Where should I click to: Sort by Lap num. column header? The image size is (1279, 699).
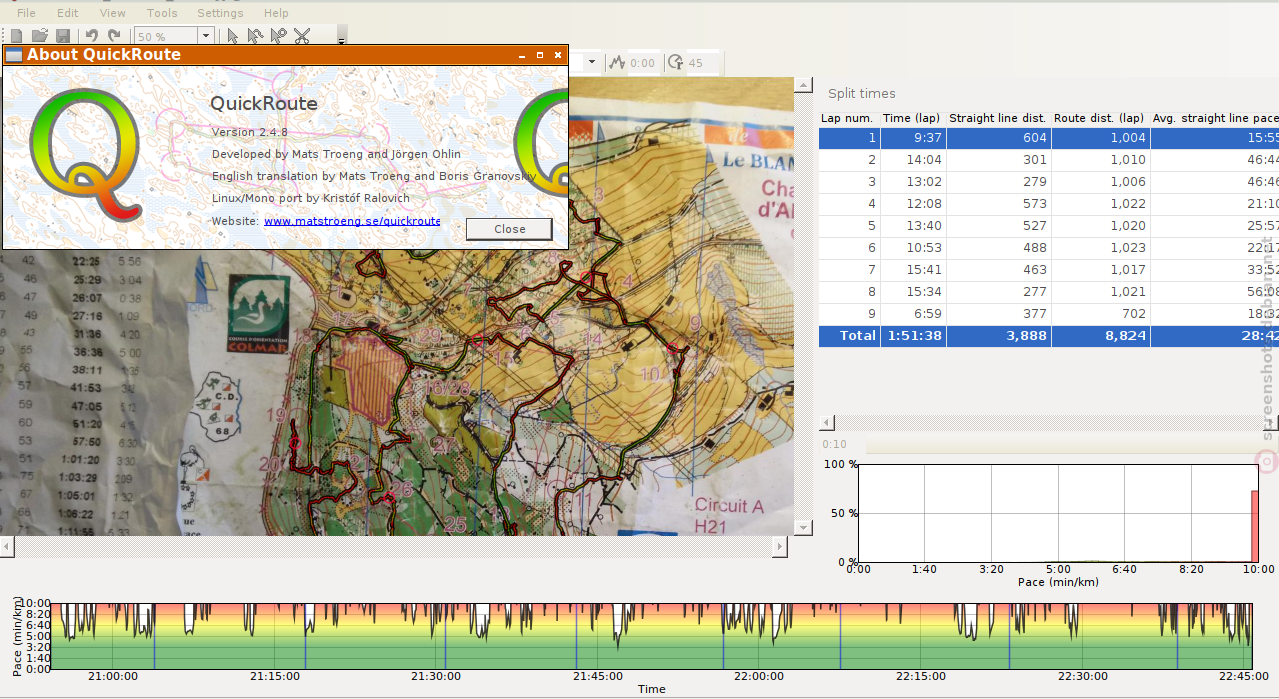click(847, 118)
